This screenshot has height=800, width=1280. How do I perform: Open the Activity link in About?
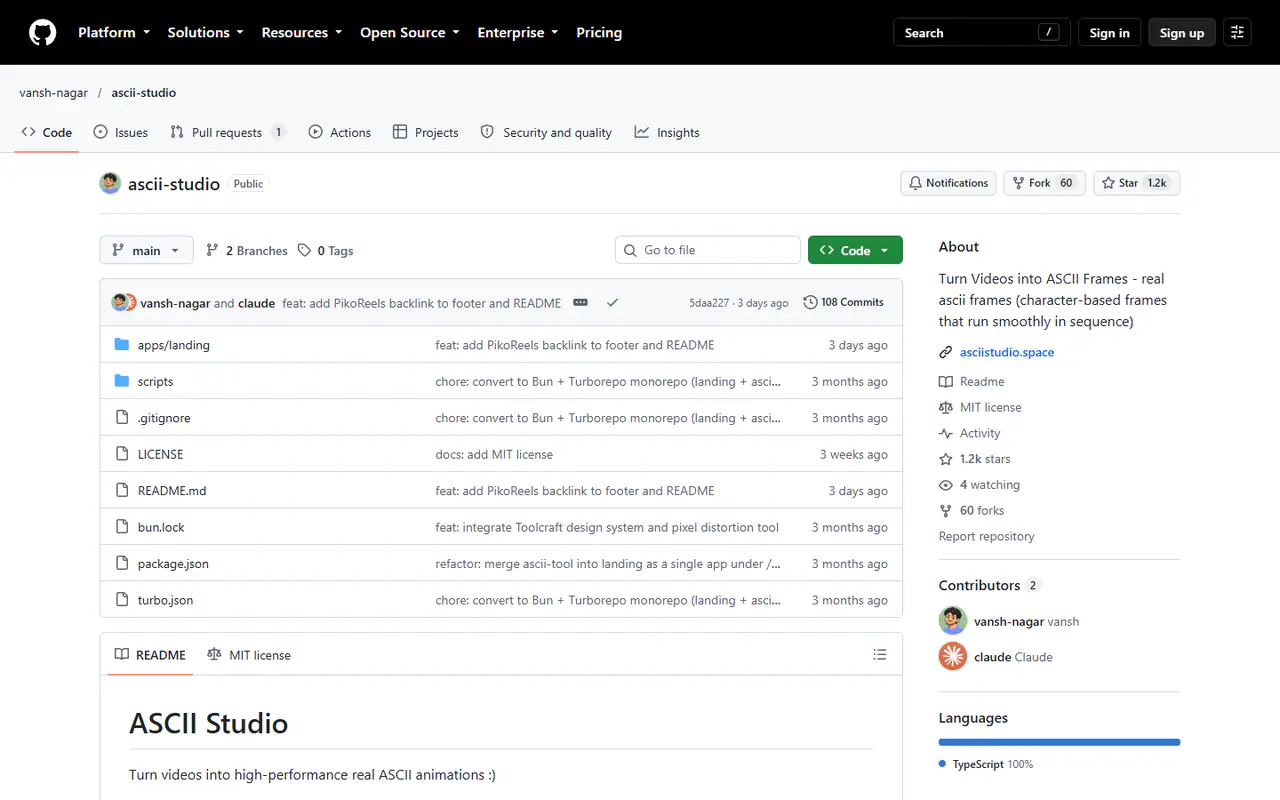click(970, 433)
